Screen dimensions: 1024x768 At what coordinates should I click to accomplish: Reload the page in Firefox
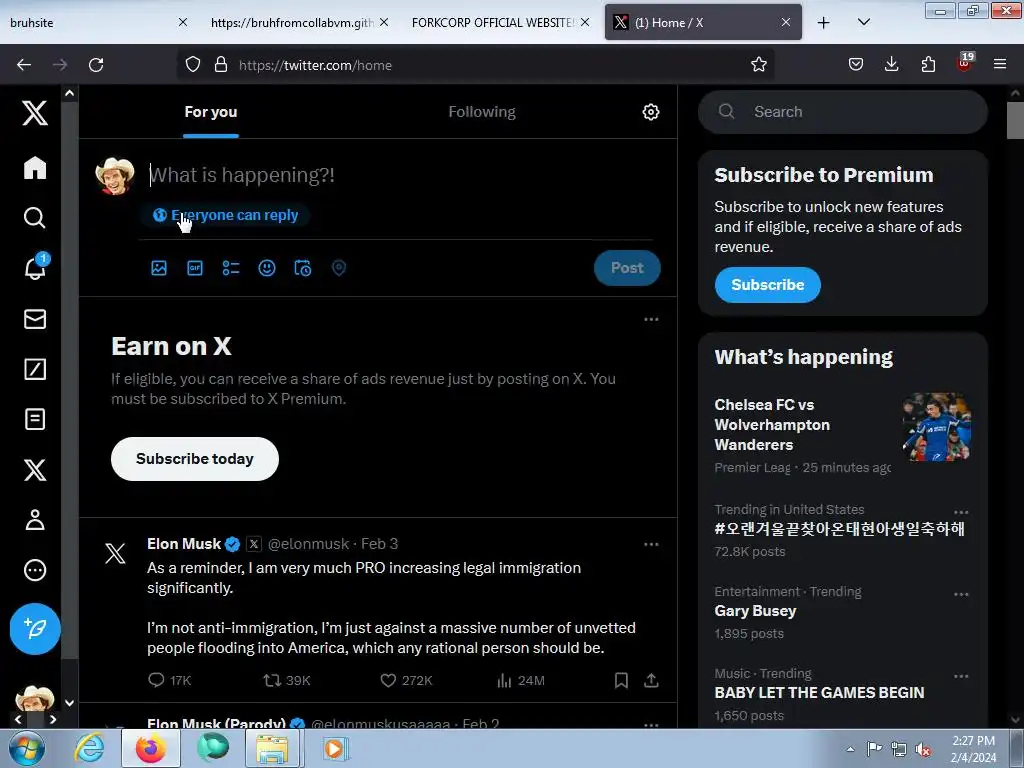click(96, 65)
